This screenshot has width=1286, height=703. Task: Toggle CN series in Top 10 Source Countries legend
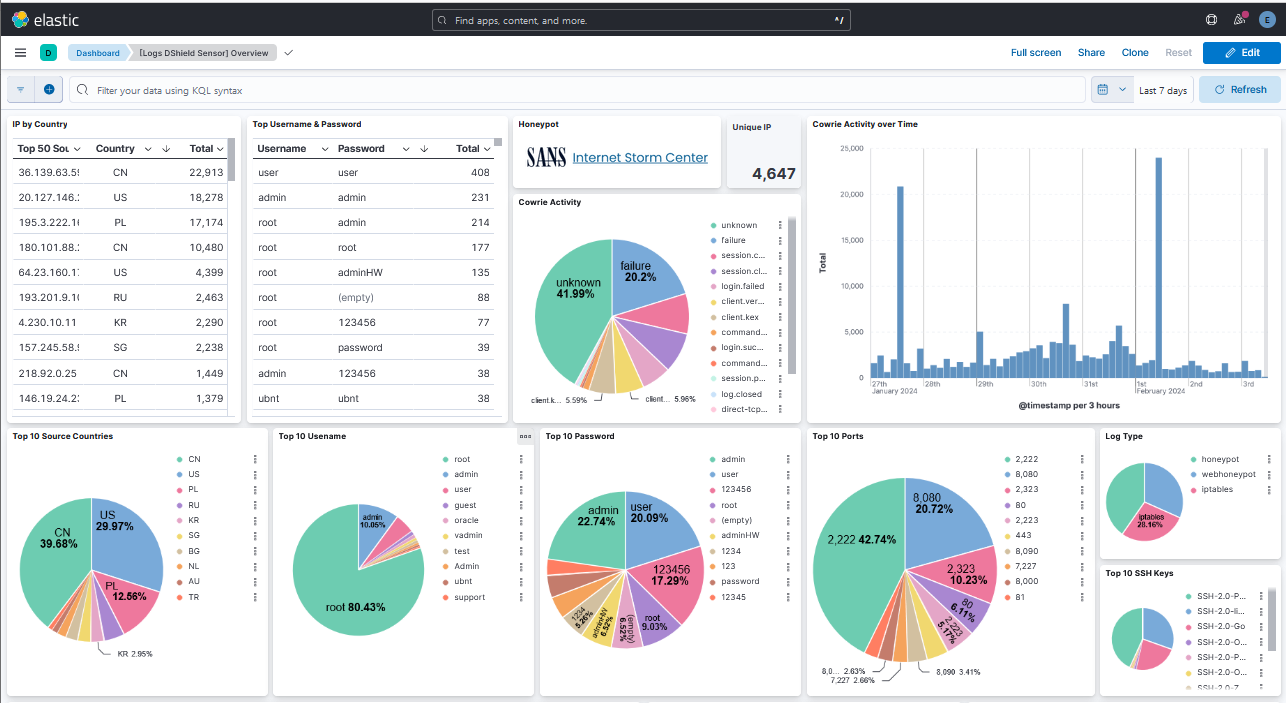click(194, 460)
